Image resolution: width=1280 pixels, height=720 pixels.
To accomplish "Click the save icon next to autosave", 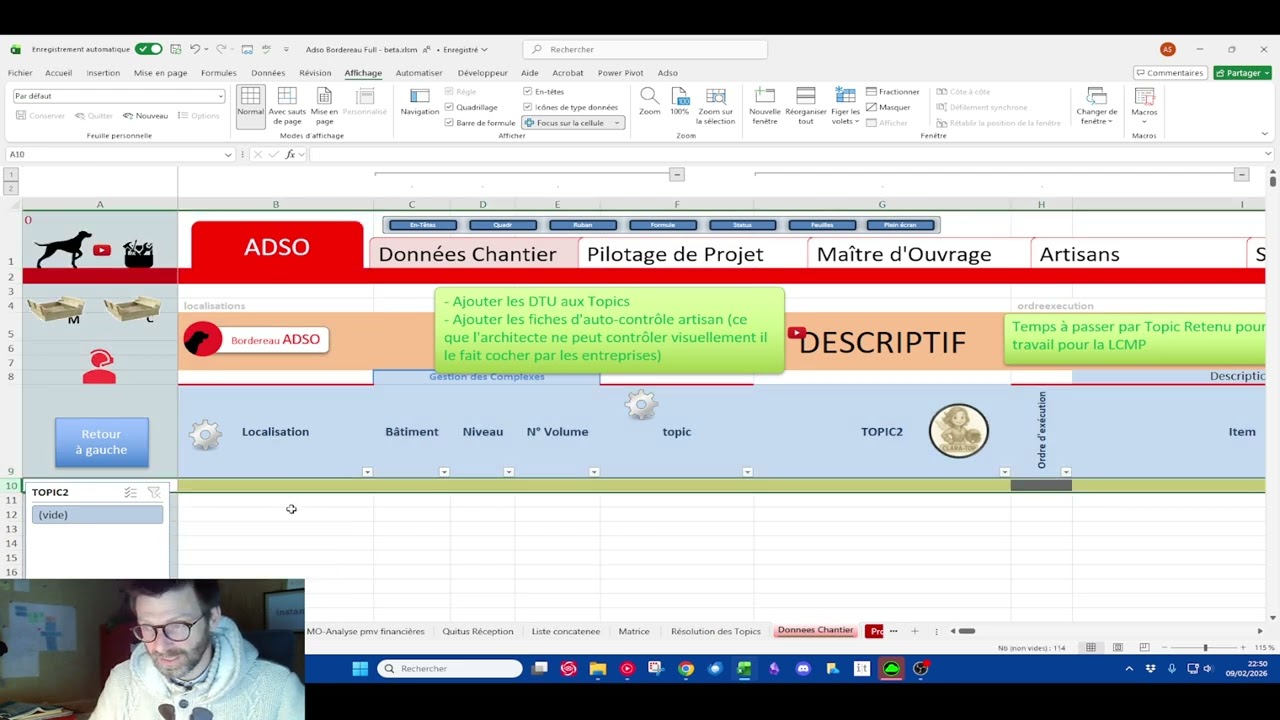I will [x=176, y=49].
